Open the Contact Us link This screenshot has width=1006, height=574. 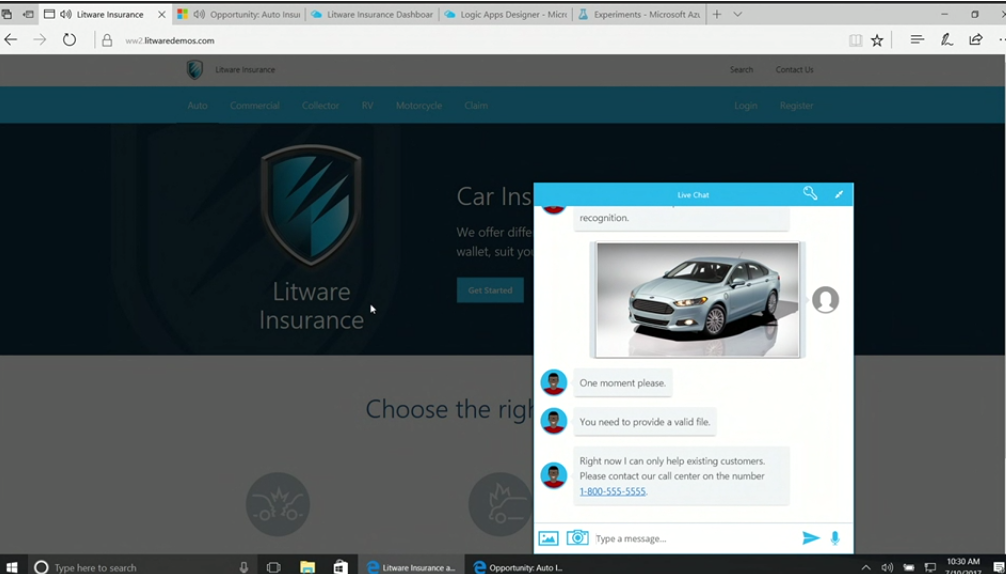click(794, 69)
